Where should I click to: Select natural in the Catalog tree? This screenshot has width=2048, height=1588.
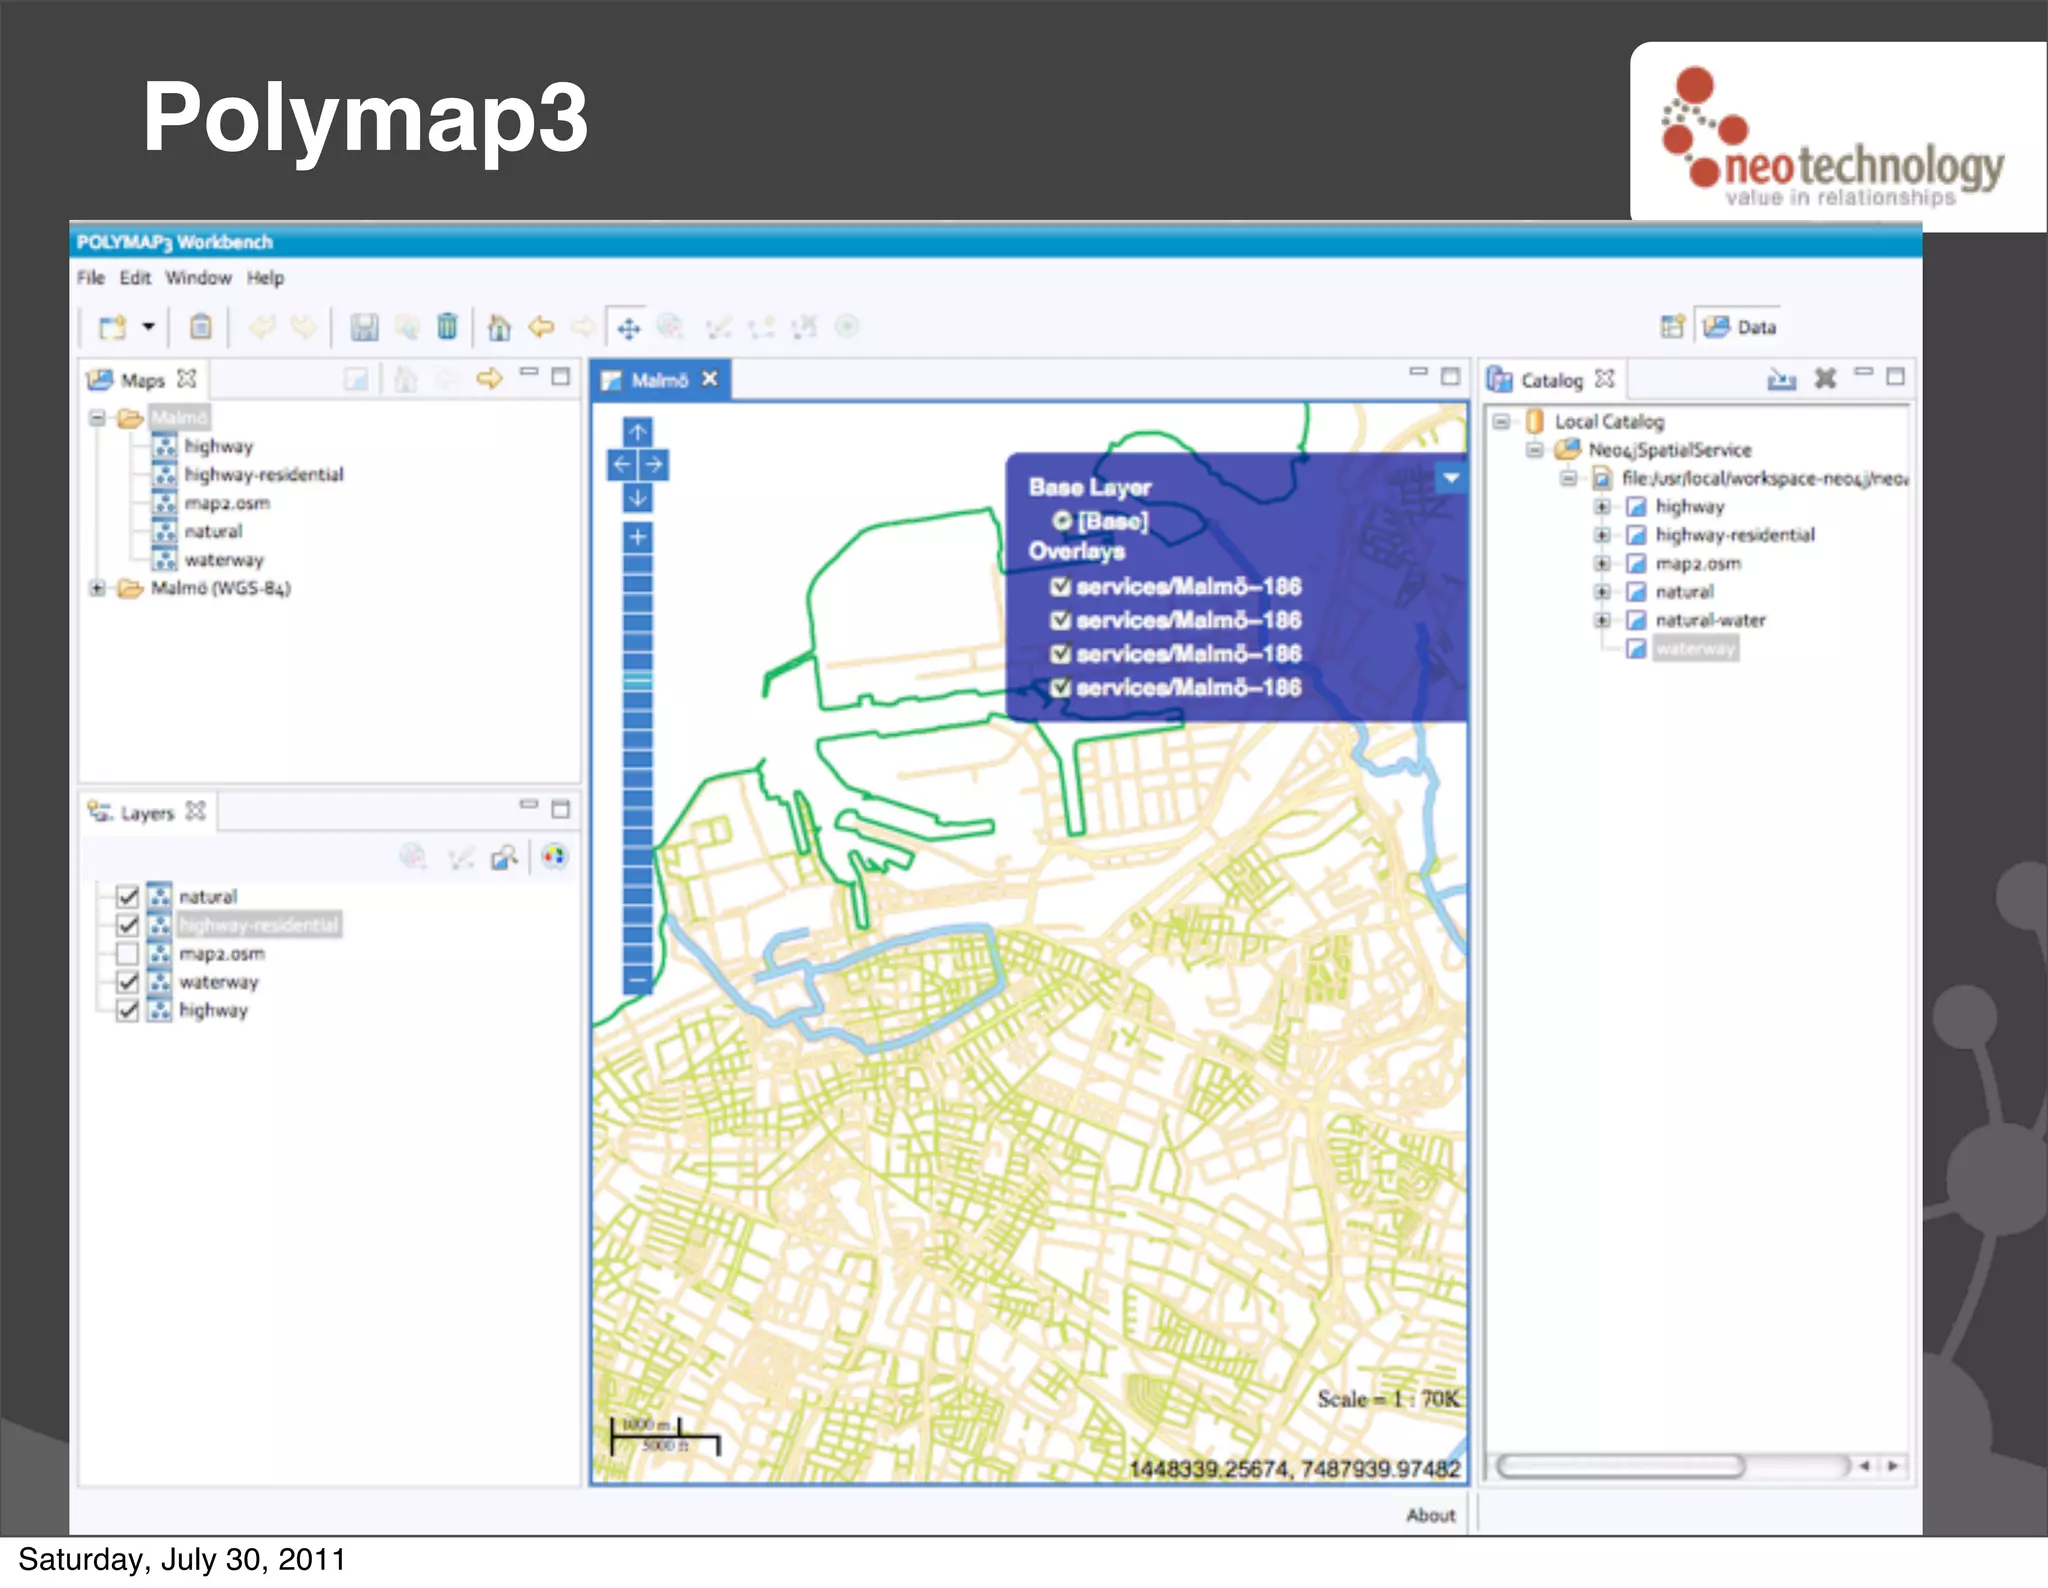(x=1684, y=592)
